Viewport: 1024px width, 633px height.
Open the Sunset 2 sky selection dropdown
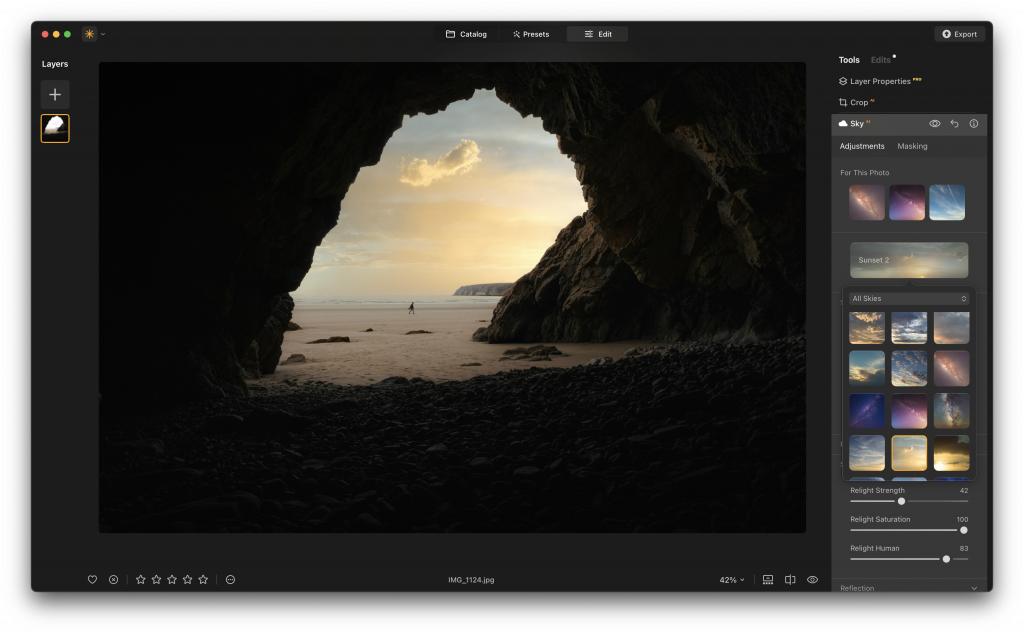point(909,260)
